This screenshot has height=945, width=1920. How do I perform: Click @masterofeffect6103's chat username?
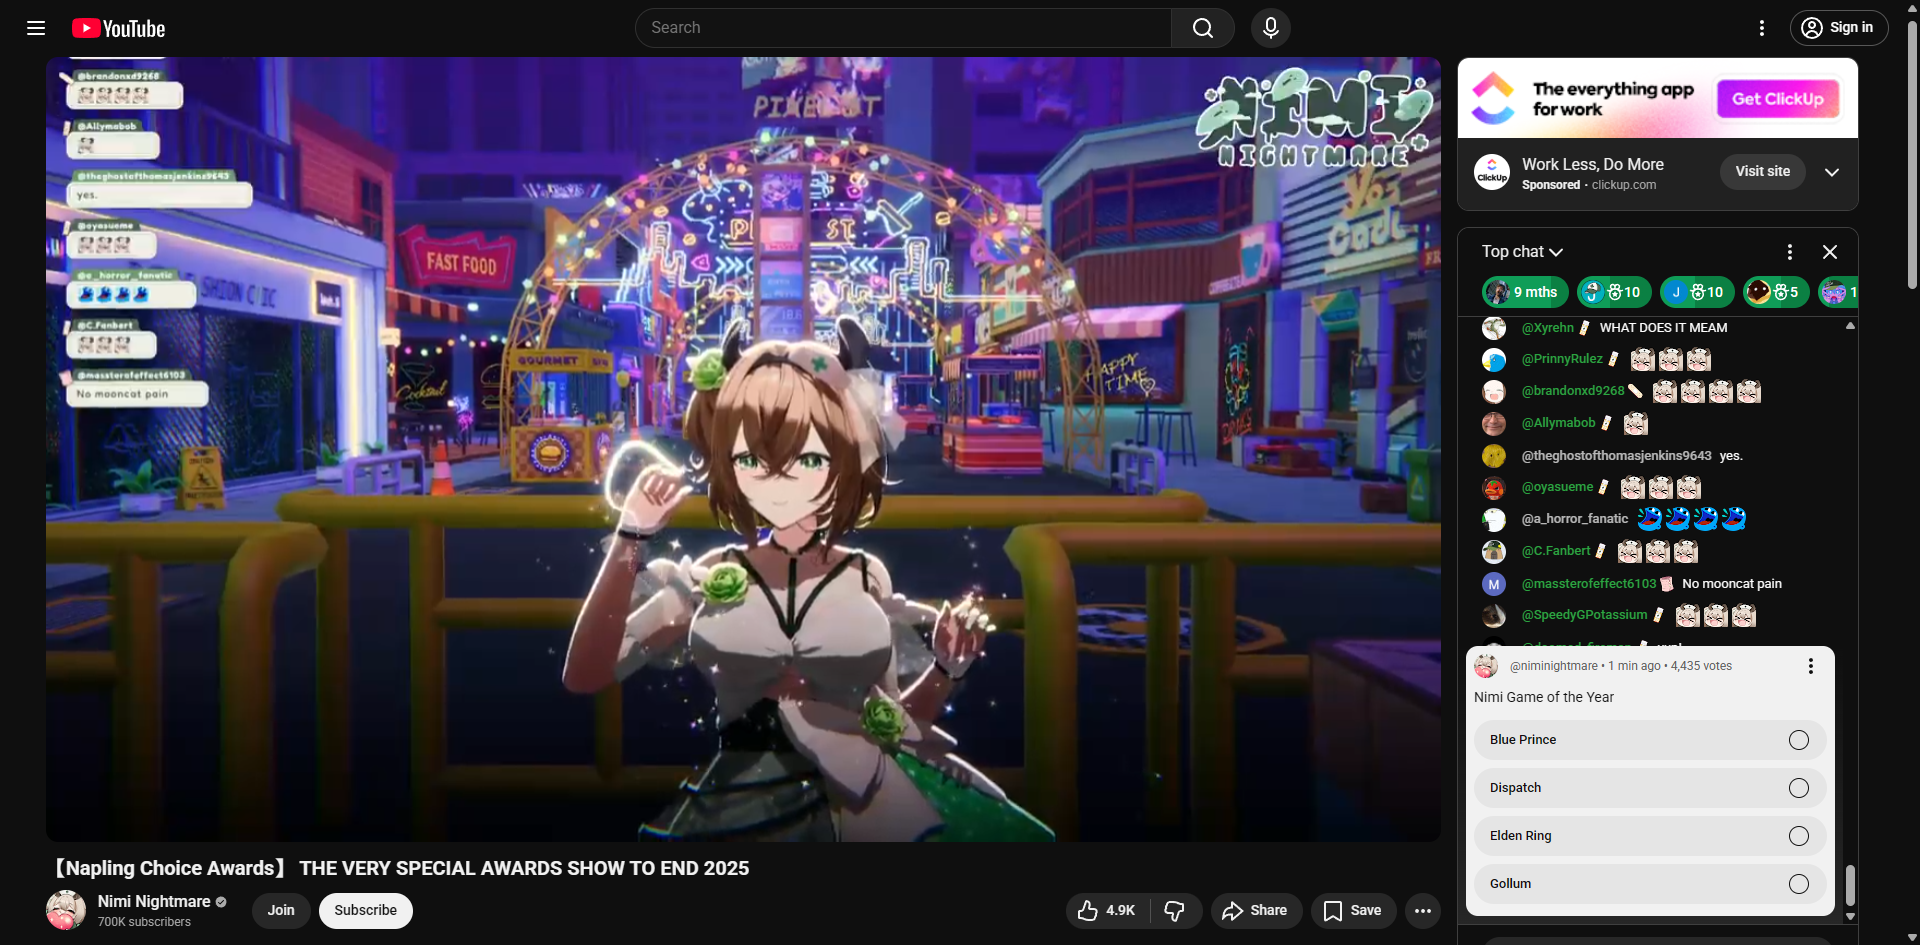(1589, 584)
